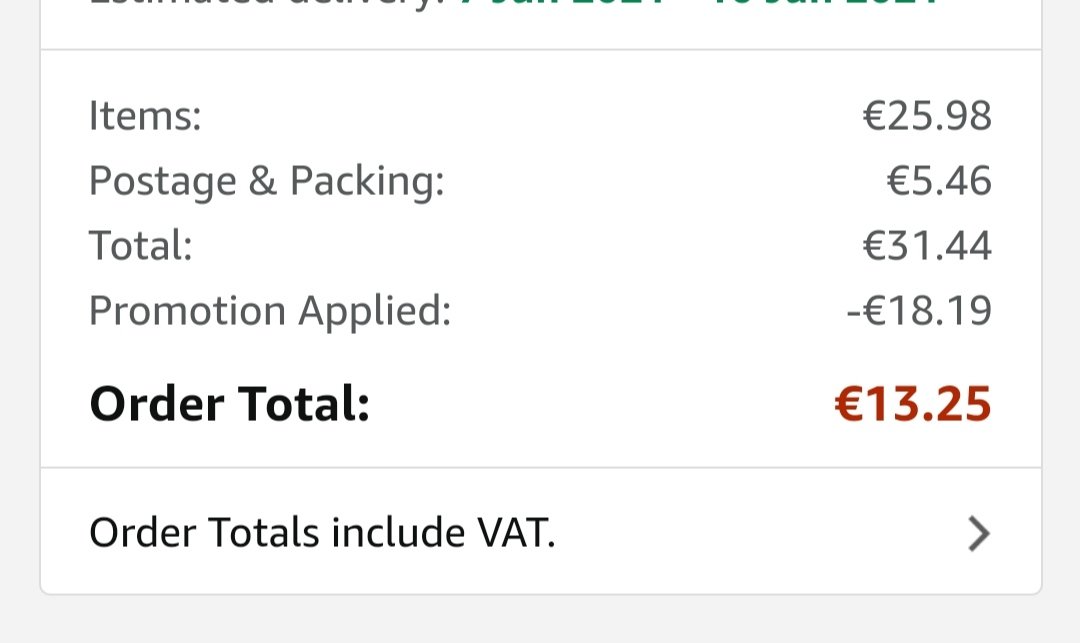Select the -€18.19 promotion discount
This screenshot has height=643, width=1080.
click(919, 311)
